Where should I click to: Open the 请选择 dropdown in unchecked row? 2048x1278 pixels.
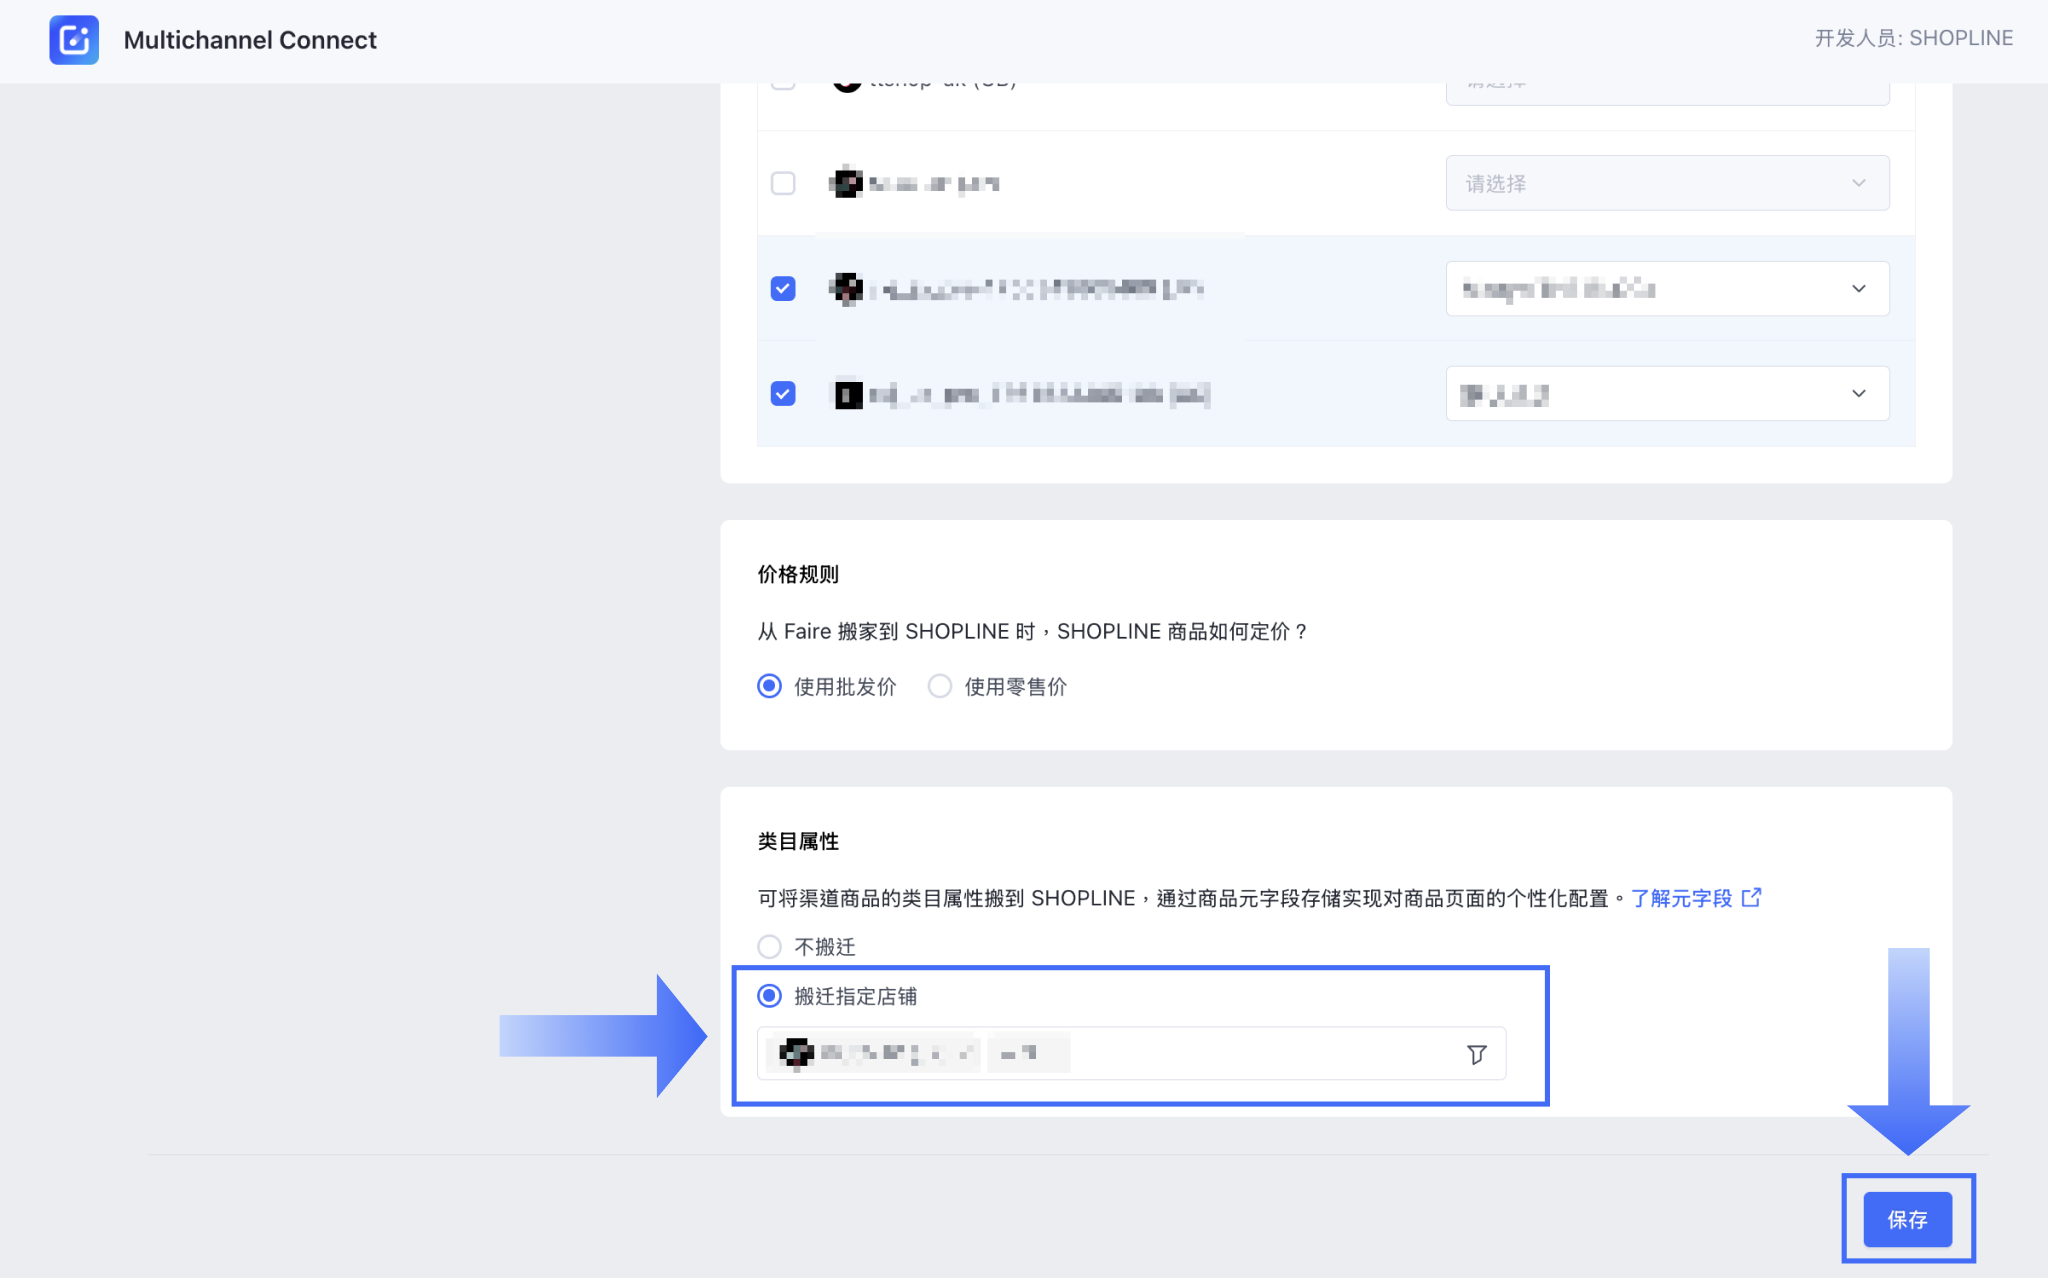pyautogui.click(x=1666, y=183)
